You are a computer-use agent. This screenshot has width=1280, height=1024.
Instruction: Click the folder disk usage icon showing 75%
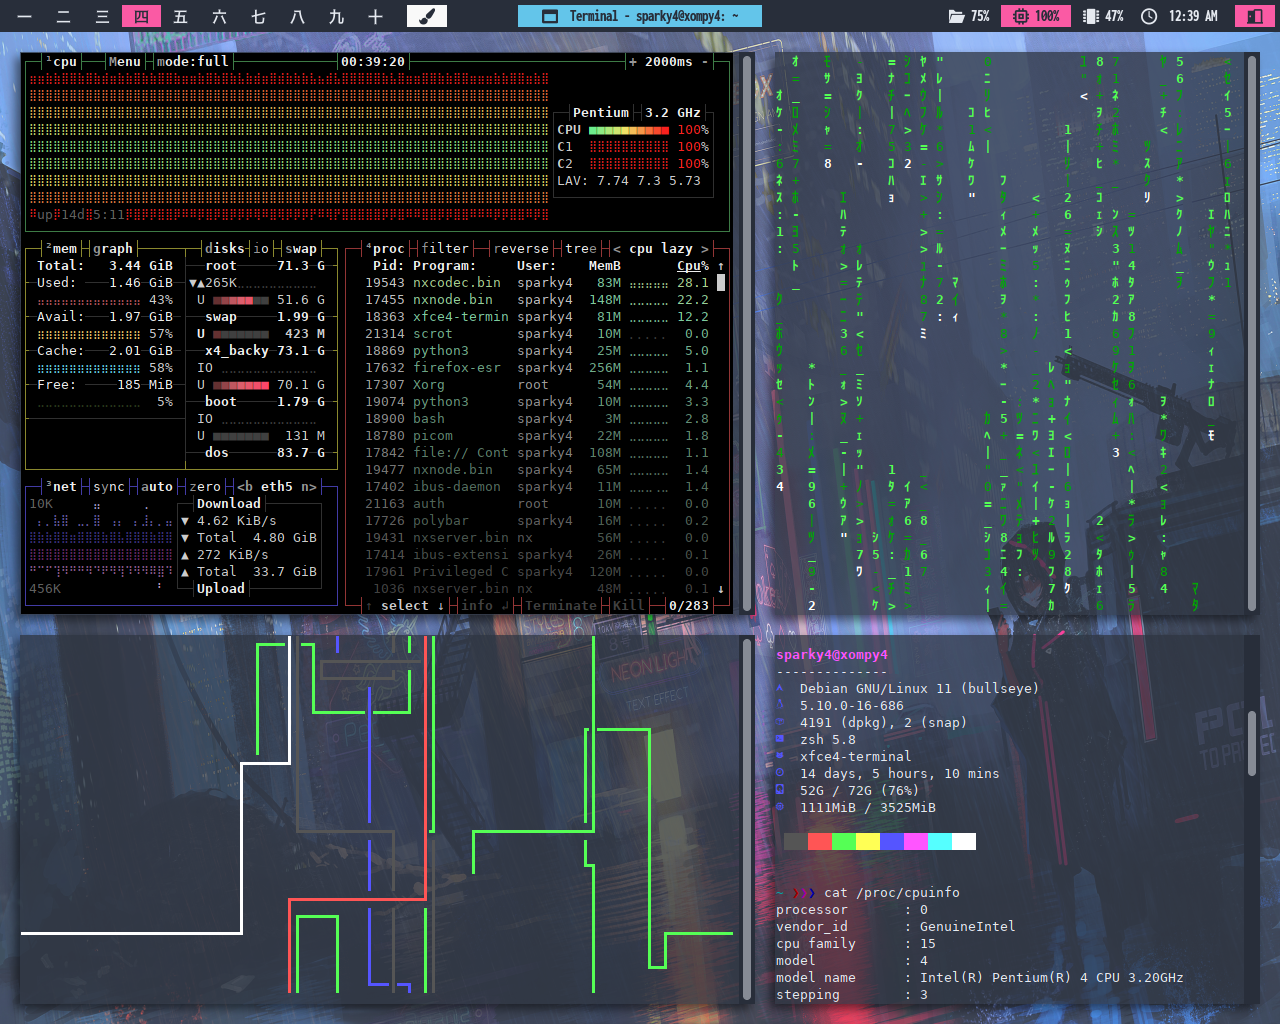click(x=957, y=16)
